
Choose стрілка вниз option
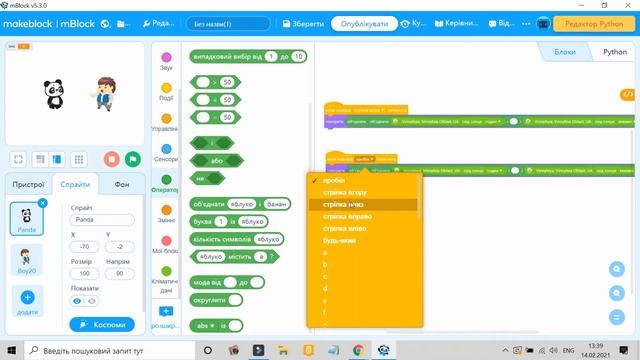[362, 204]
